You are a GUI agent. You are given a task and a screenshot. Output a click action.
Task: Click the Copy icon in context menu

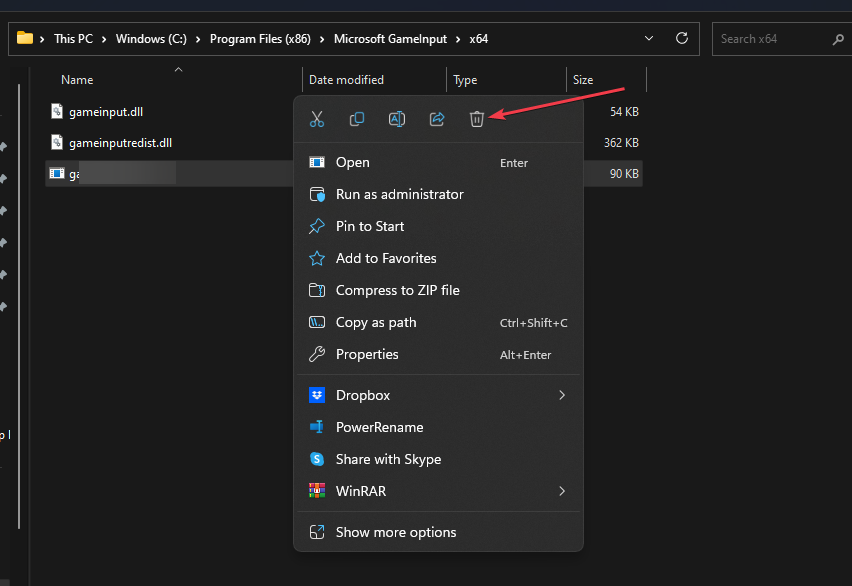[356, 119]
